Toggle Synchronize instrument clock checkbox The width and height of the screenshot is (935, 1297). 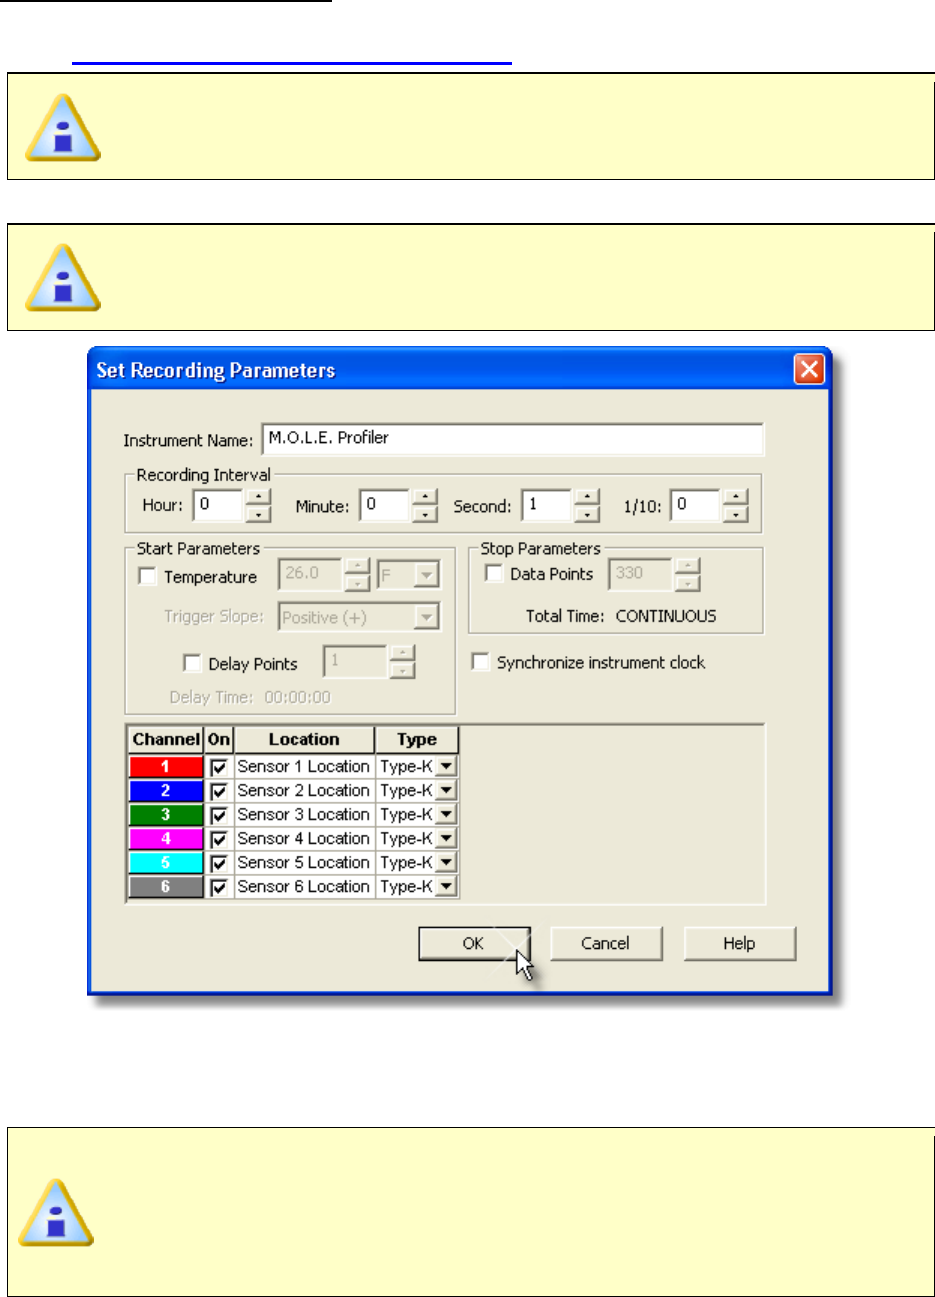coord(481,662)
